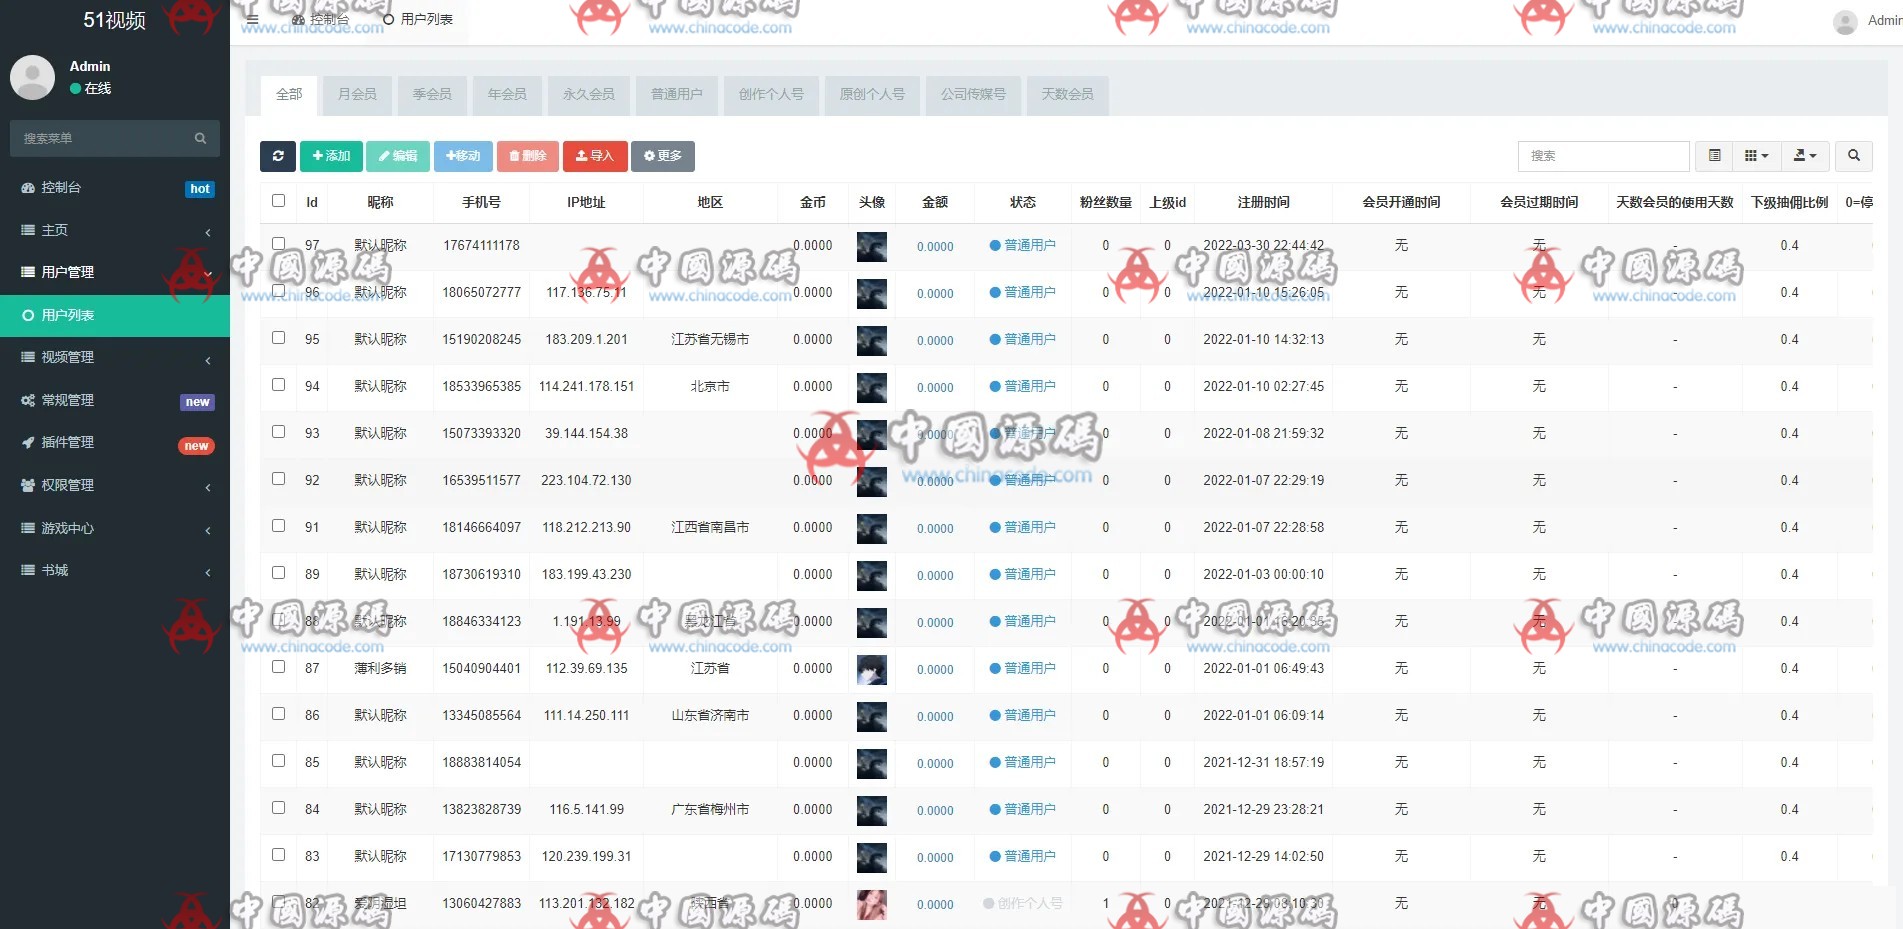Open avatar thumbnail for user 87
The height and width of the screenshot is (929, 1903).
872,669
